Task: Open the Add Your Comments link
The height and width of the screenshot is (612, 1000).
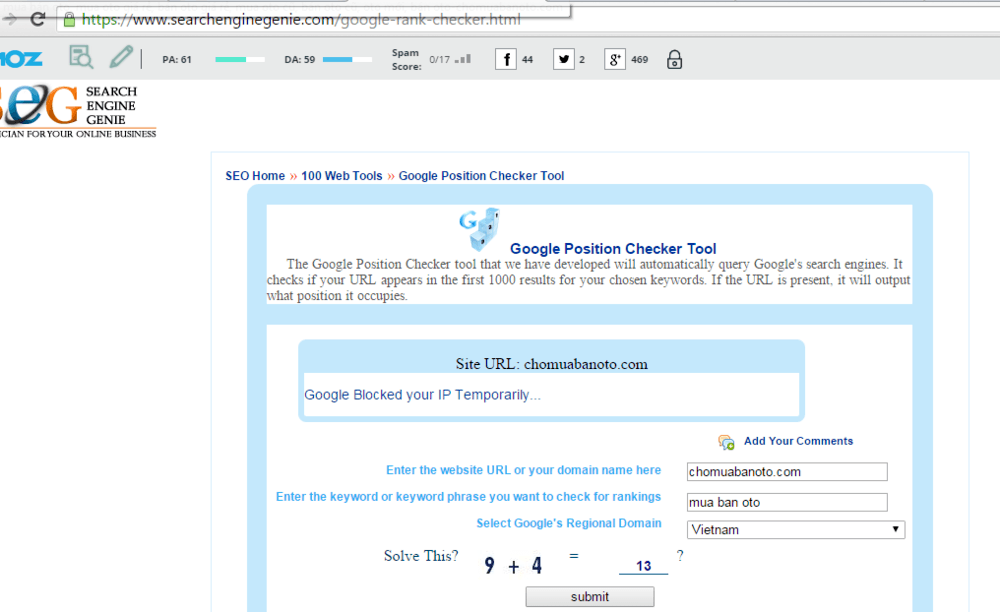Action: pyautogui.click(x=798, y=441)
